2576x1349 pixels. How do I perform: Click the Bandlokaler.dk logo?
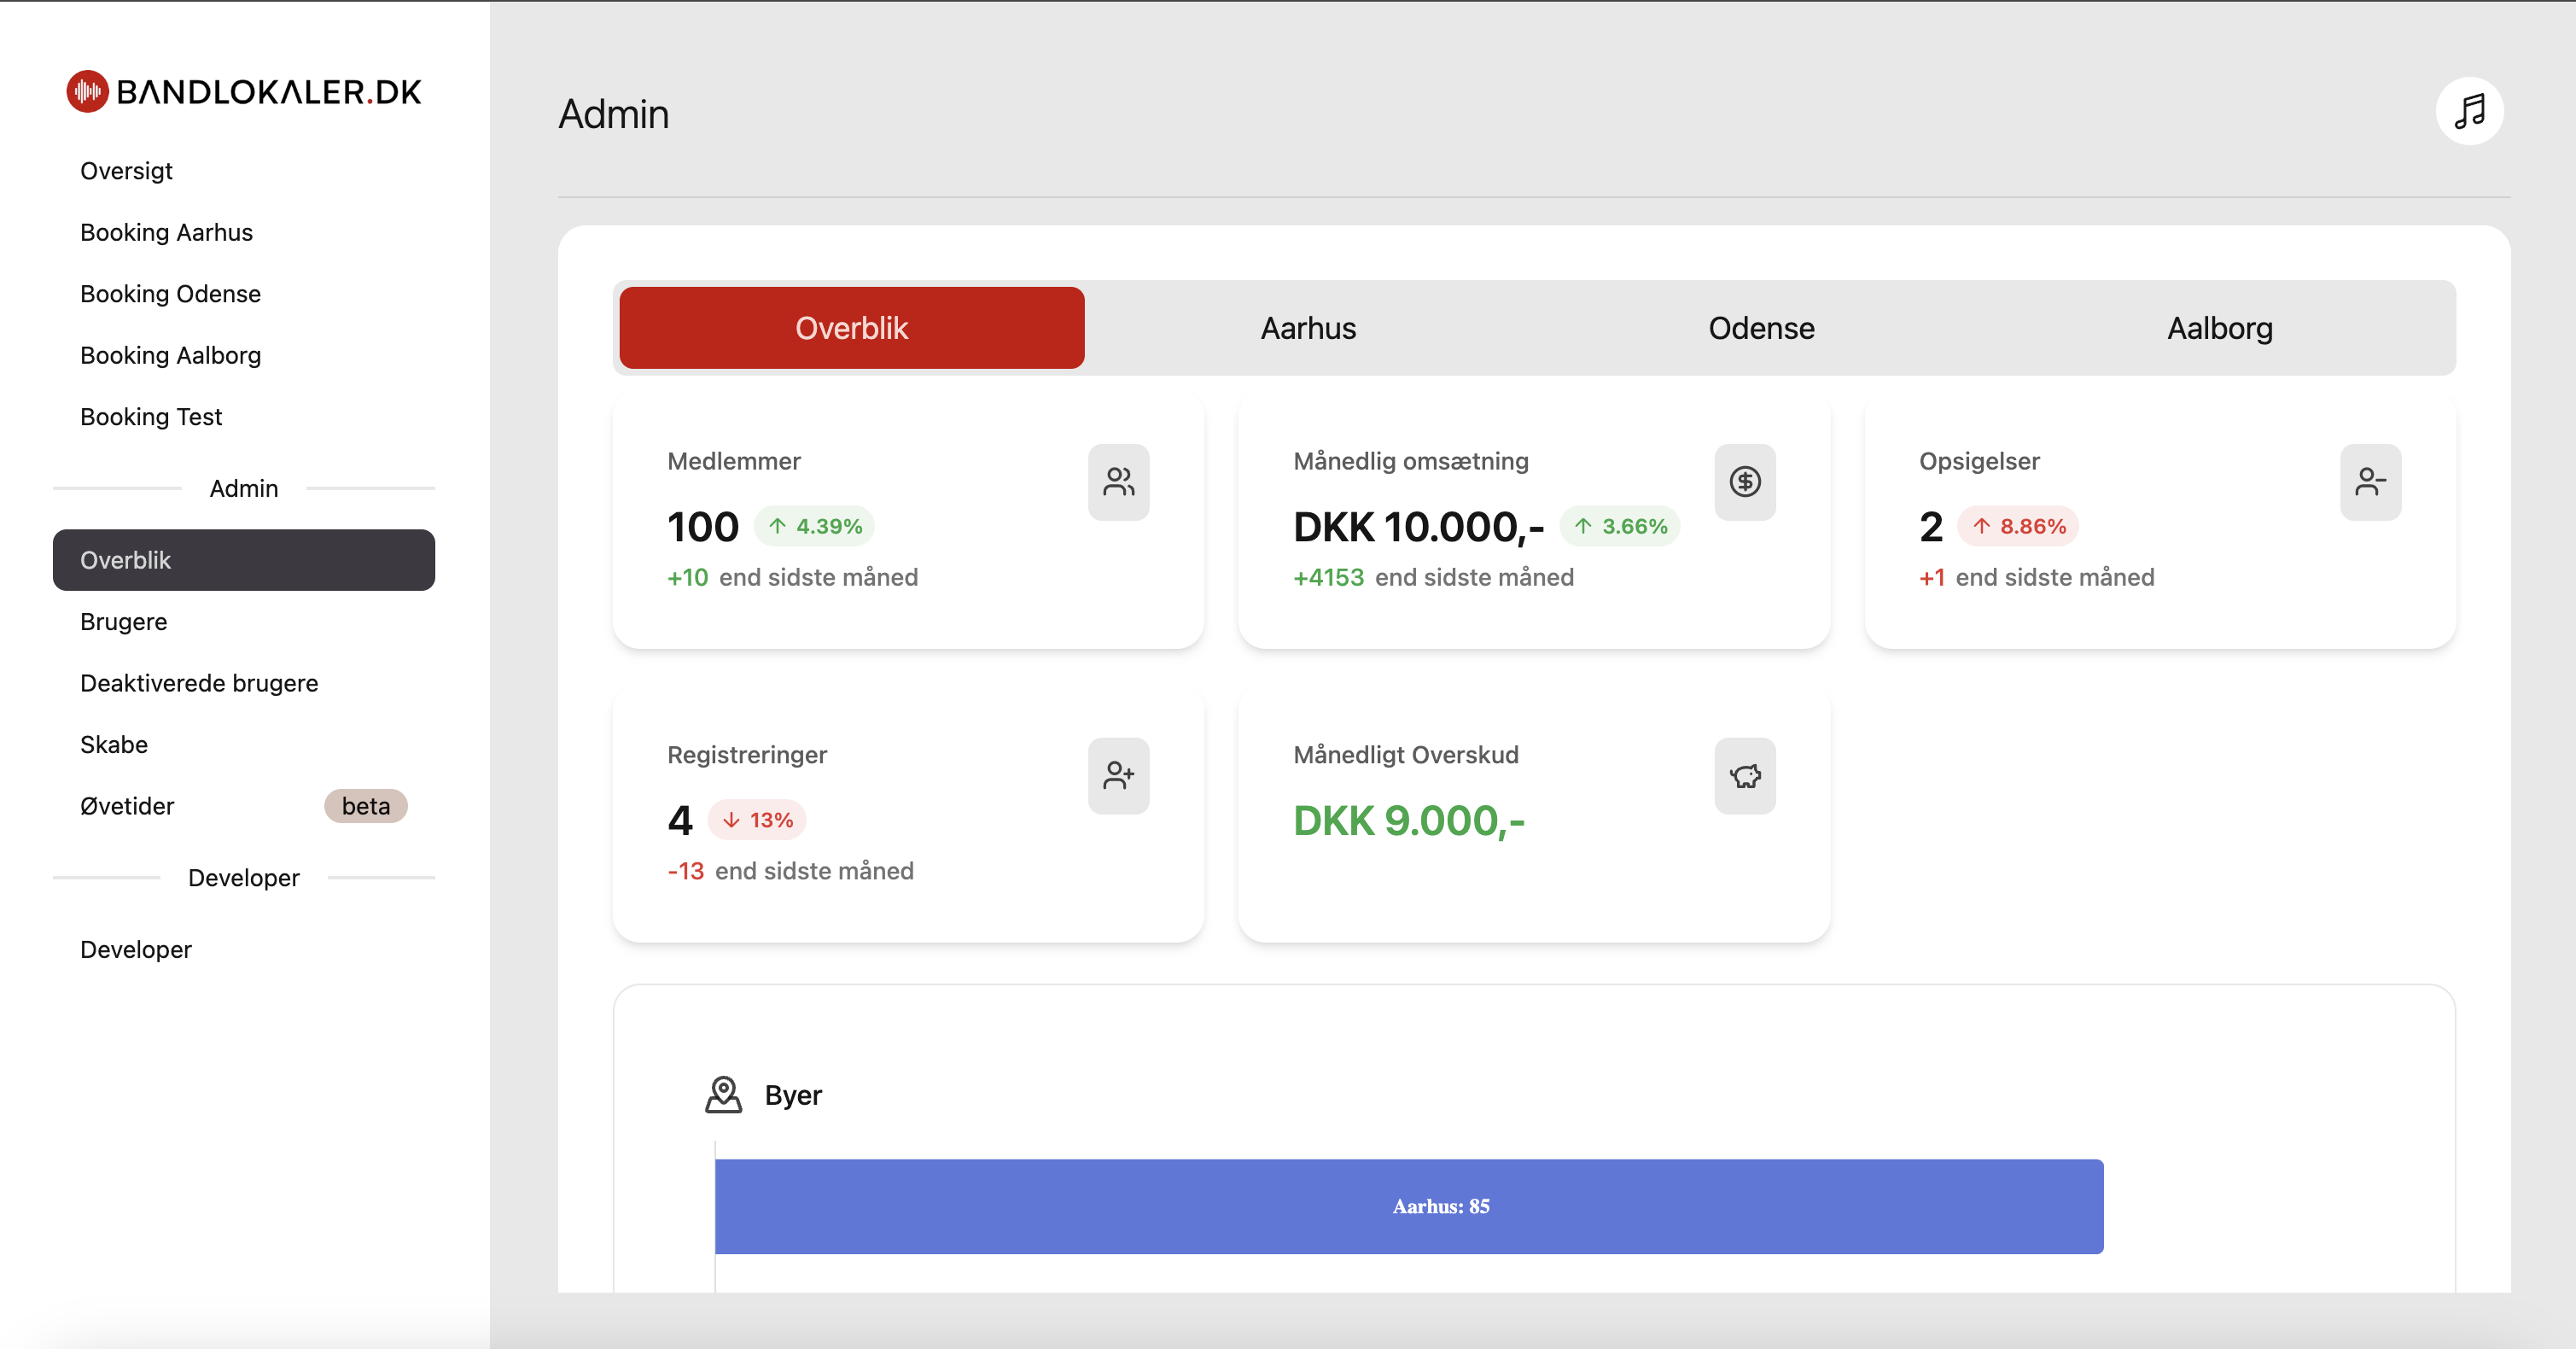pyautogui.click(x=243, y=91)
